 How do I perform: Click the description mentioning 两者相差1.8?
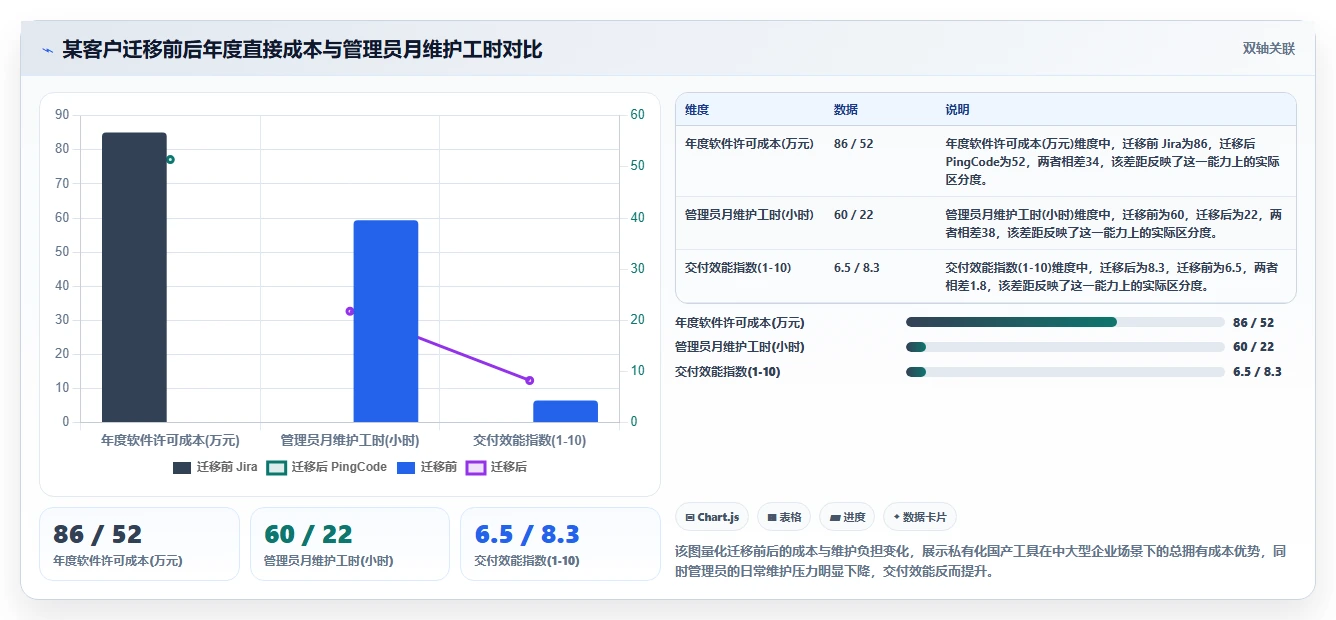[1112, 277]
